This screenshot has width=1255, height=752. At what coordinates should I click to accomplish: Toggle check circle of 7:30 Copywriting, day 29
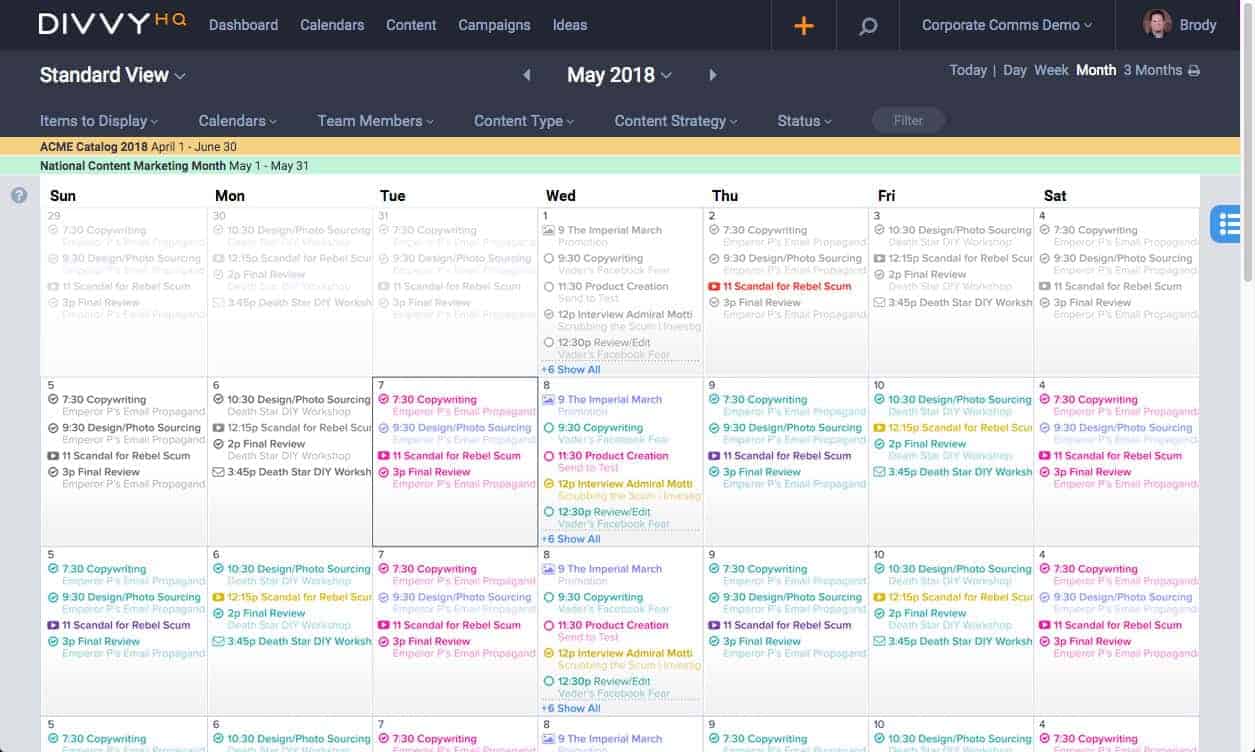point(53,230)
